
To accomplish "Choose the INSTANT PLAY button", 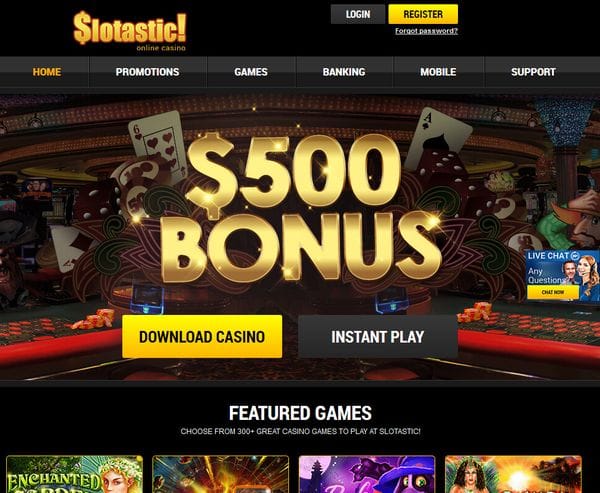I will pos(378,336).
